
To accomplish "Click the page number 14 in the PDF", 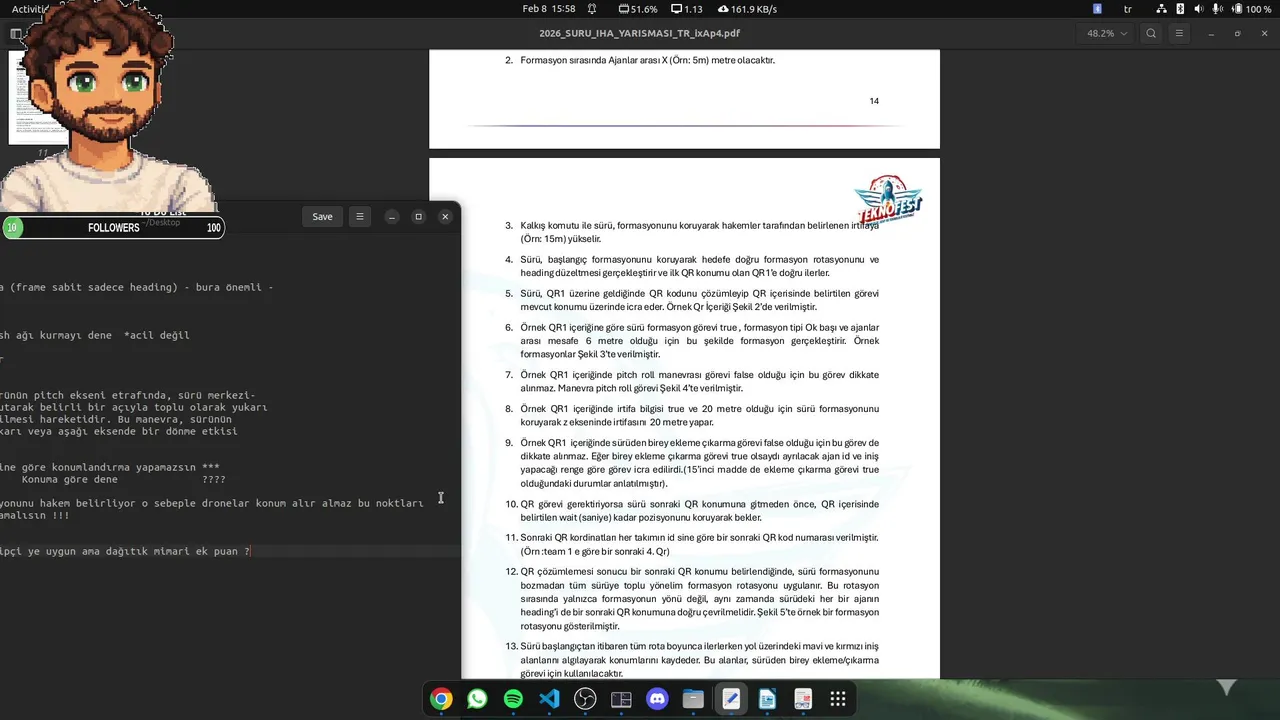I will (874, 101).
